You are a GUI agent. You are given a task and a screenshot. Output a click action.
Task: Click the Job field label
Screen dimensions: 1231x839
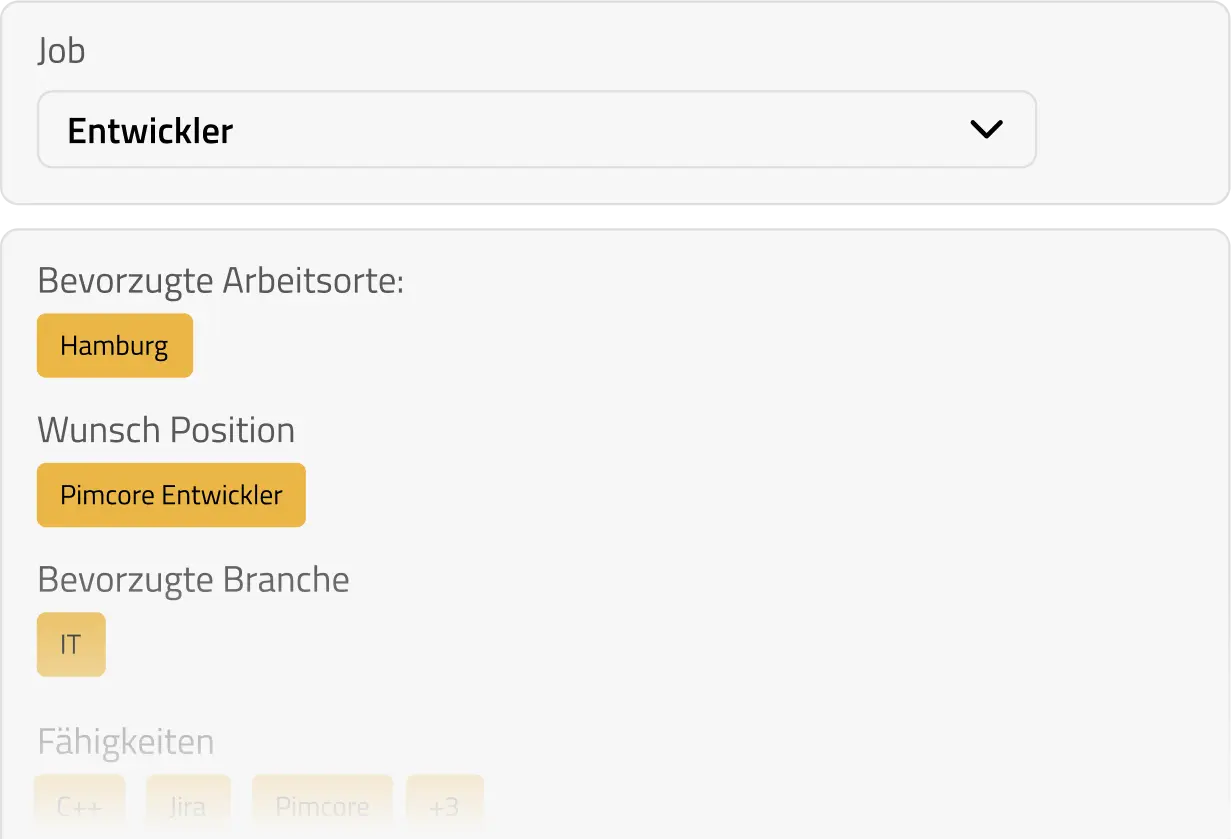pos(61,50)
